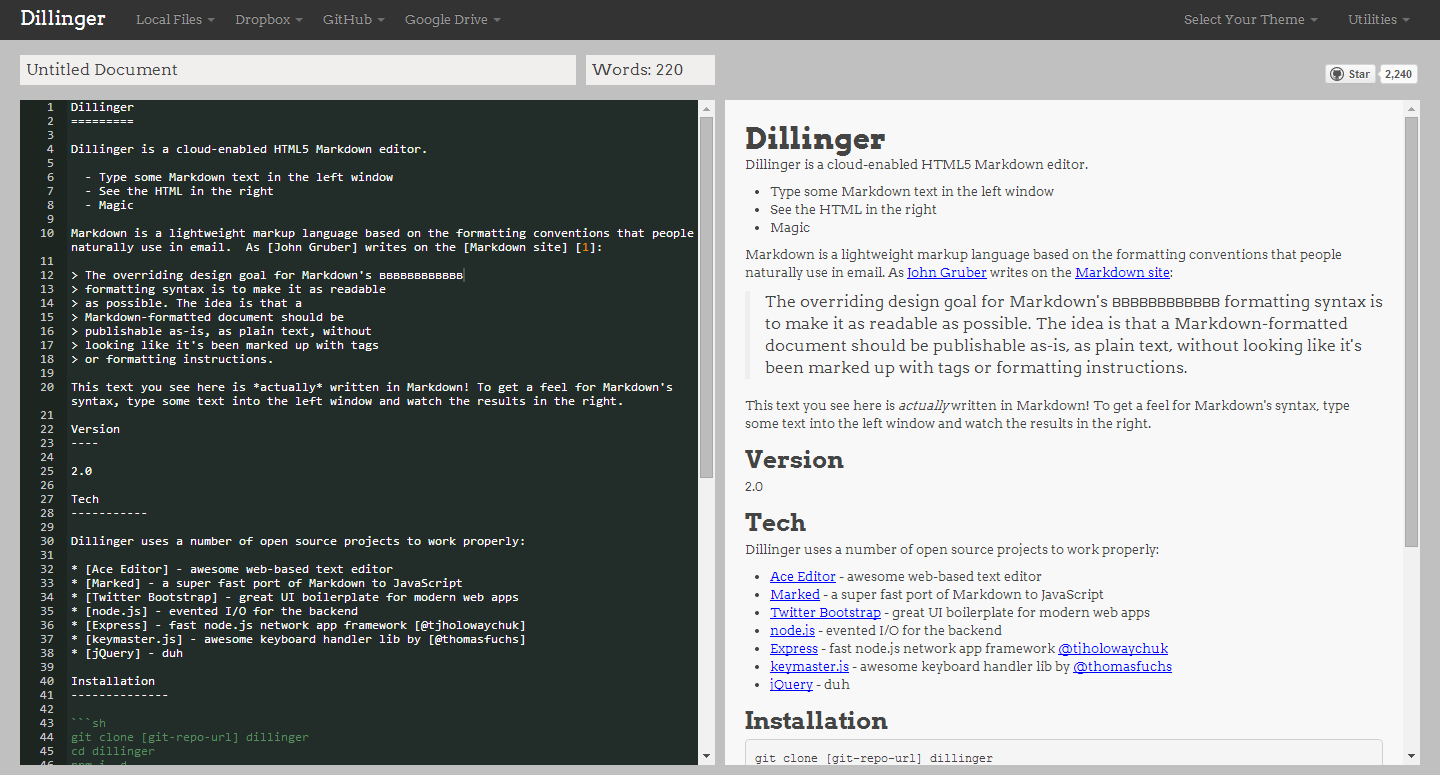Click the editor pane vertical scrollbar thumb

click(x=706, y=297)
